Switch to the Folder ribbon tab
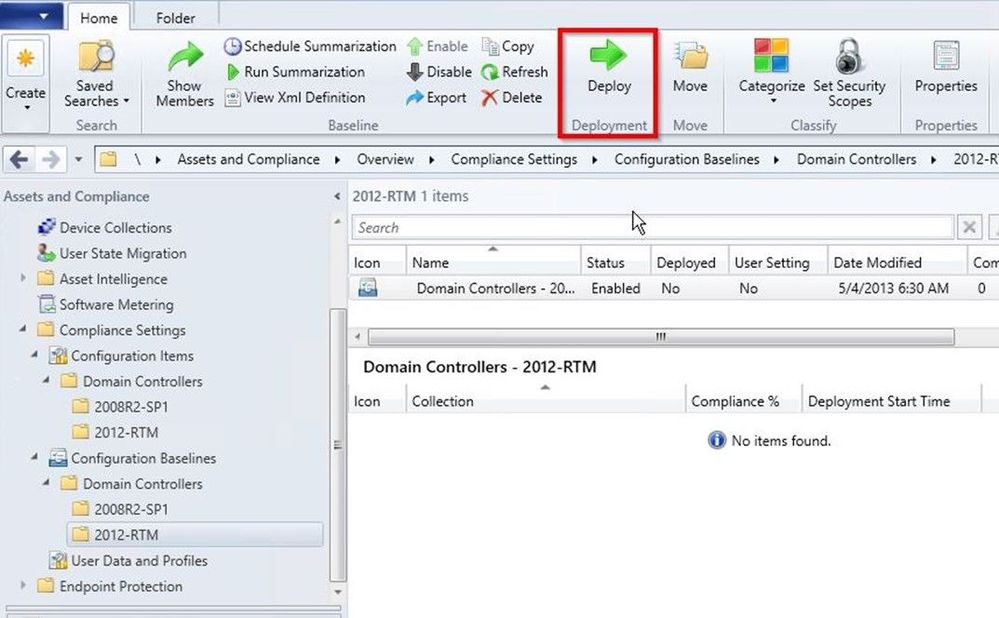This screenshot has width=999, height=618. tap(175, 18)
